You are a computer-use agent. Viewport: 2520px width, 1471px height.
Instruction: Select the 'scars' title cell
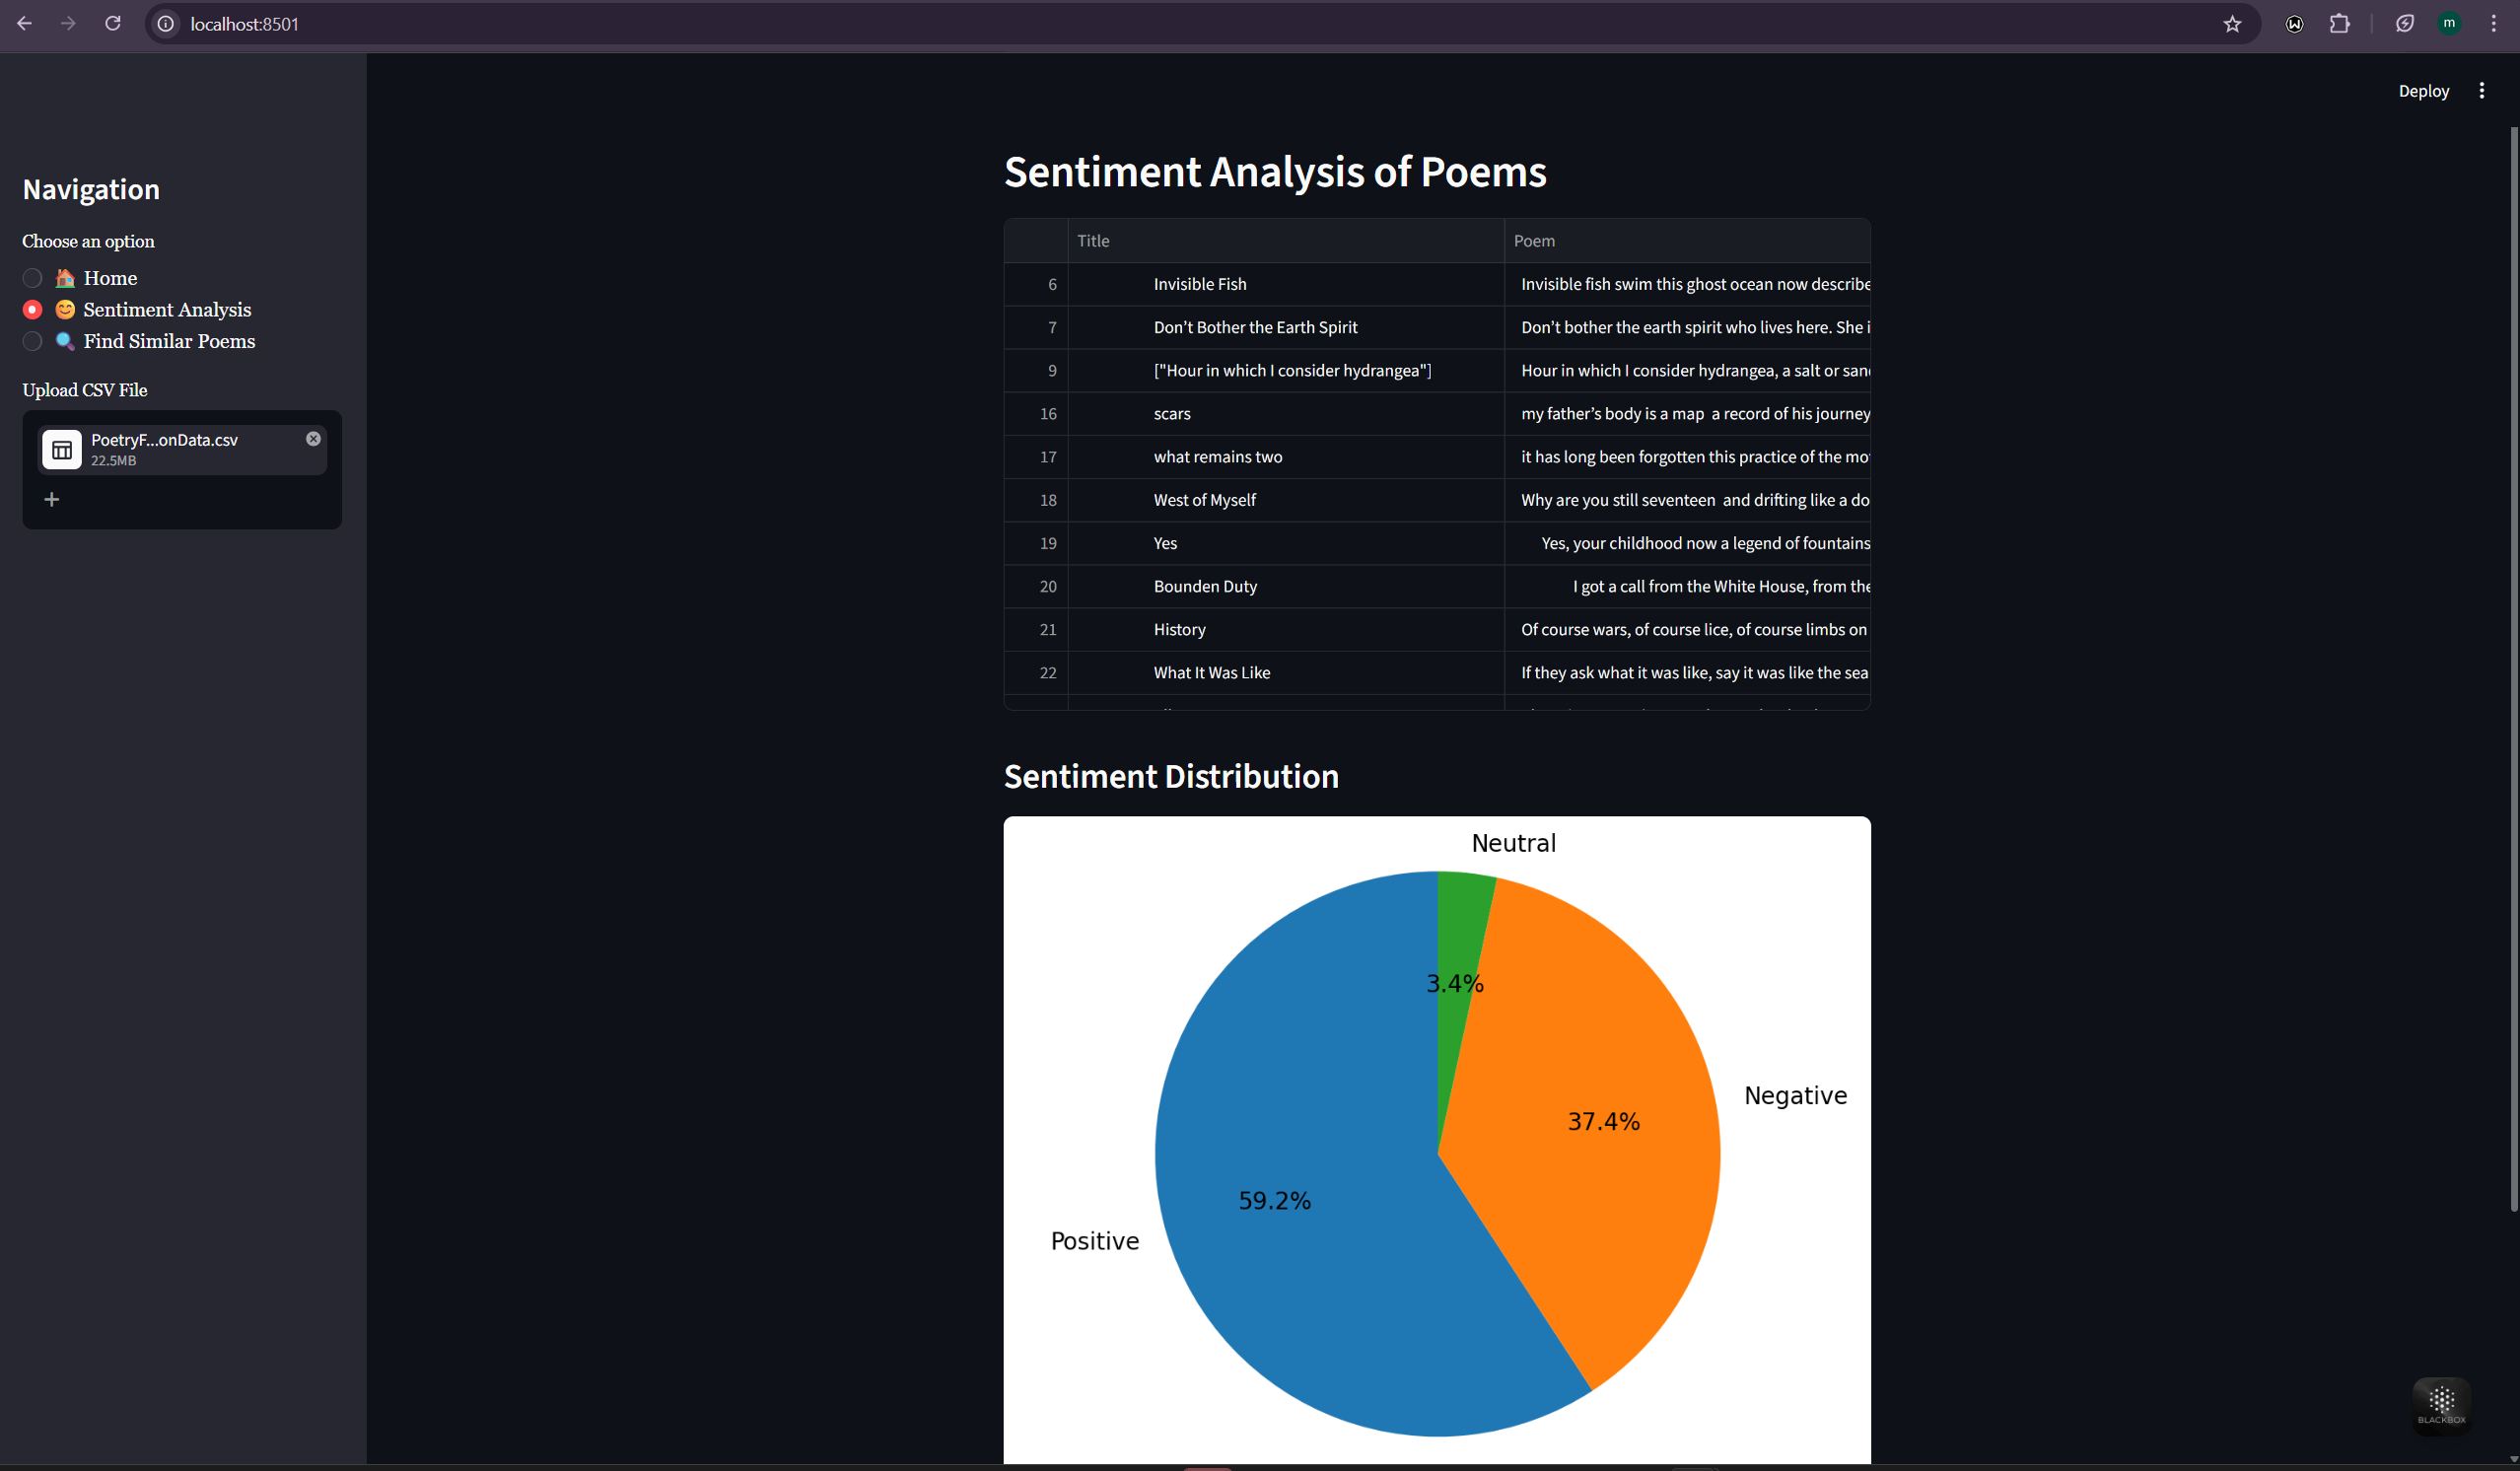pos(1286,413)
